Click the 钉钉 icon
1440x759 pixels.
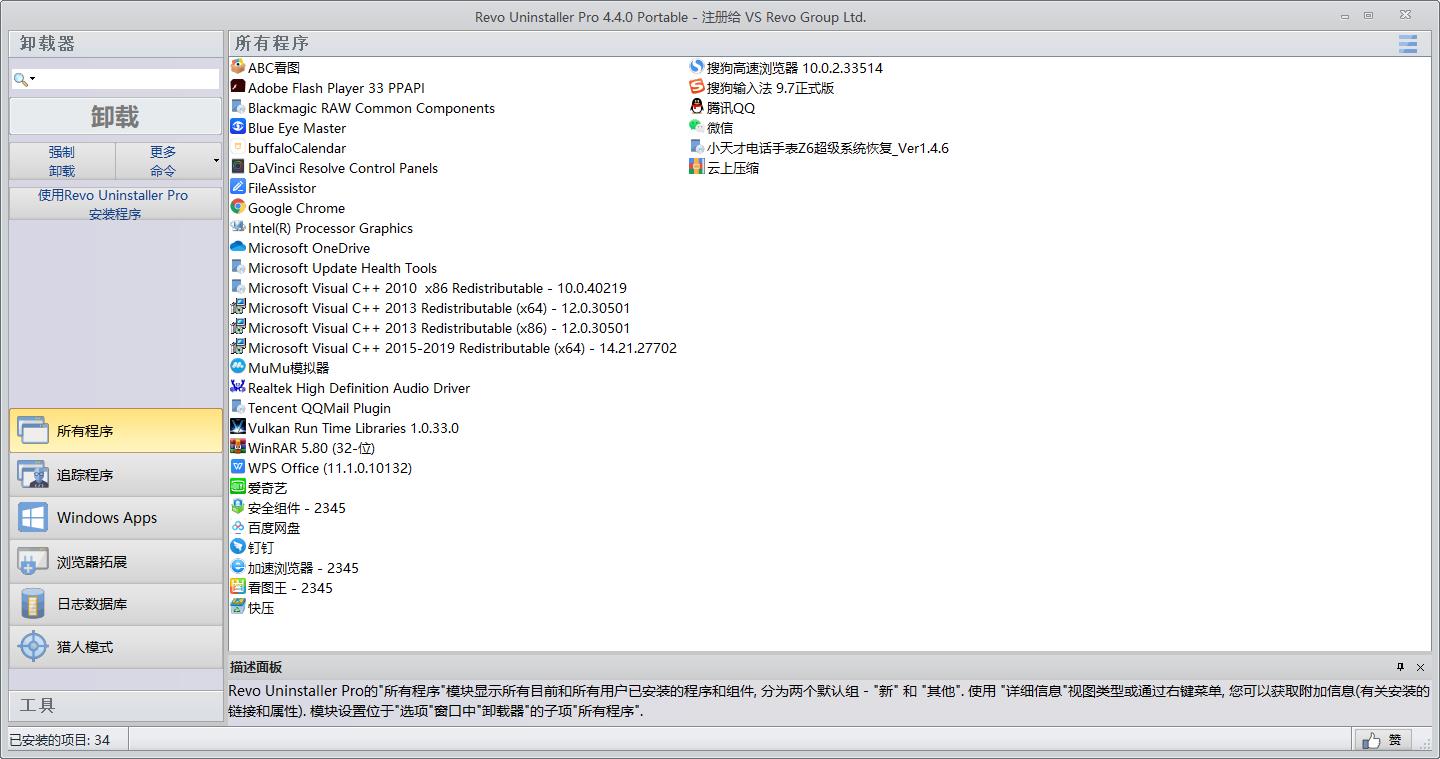(x=238, y=547)
